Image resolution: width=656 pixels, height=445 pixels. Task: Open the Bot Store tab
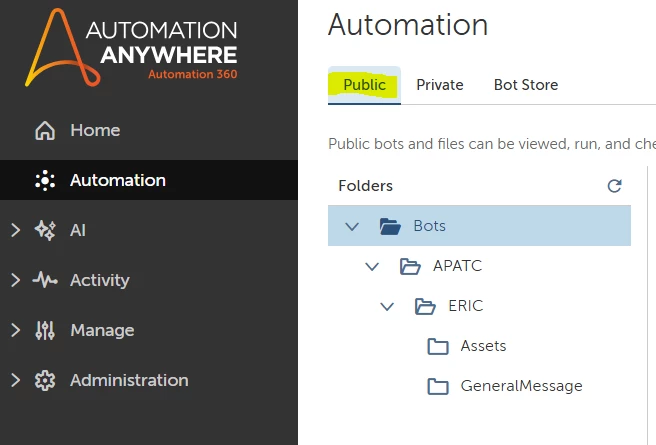point(526,85)
